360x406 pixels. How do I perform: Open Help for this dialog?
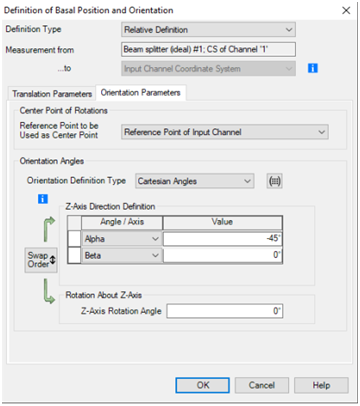[321, 385]
